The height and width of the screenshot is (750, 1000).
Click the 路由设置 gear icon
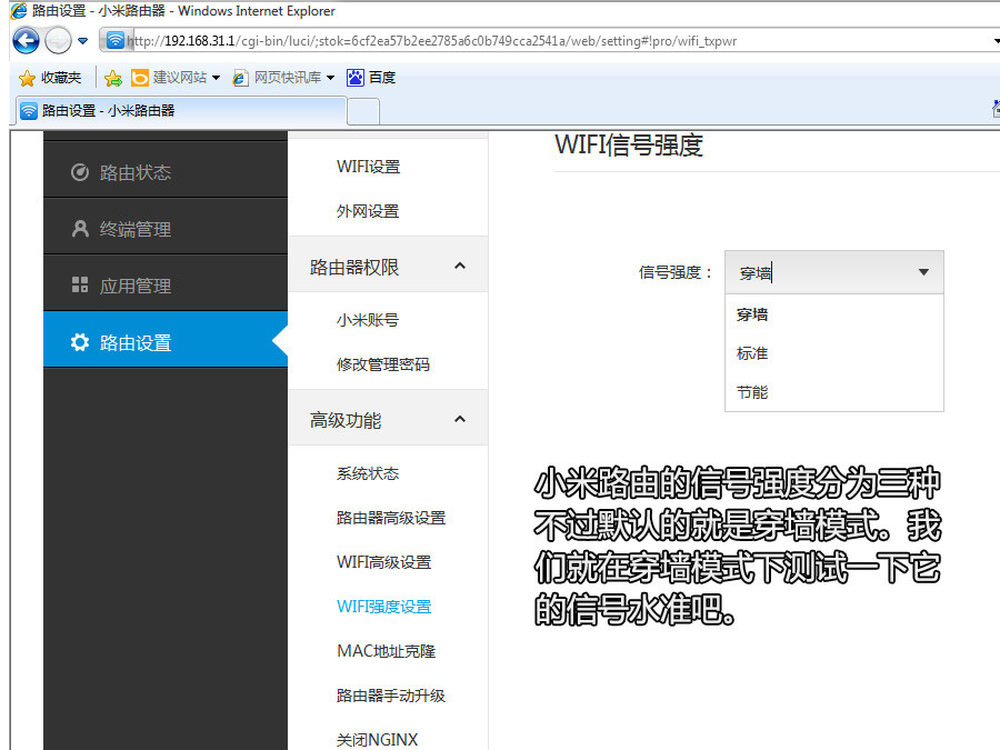(x=80, y=342)
